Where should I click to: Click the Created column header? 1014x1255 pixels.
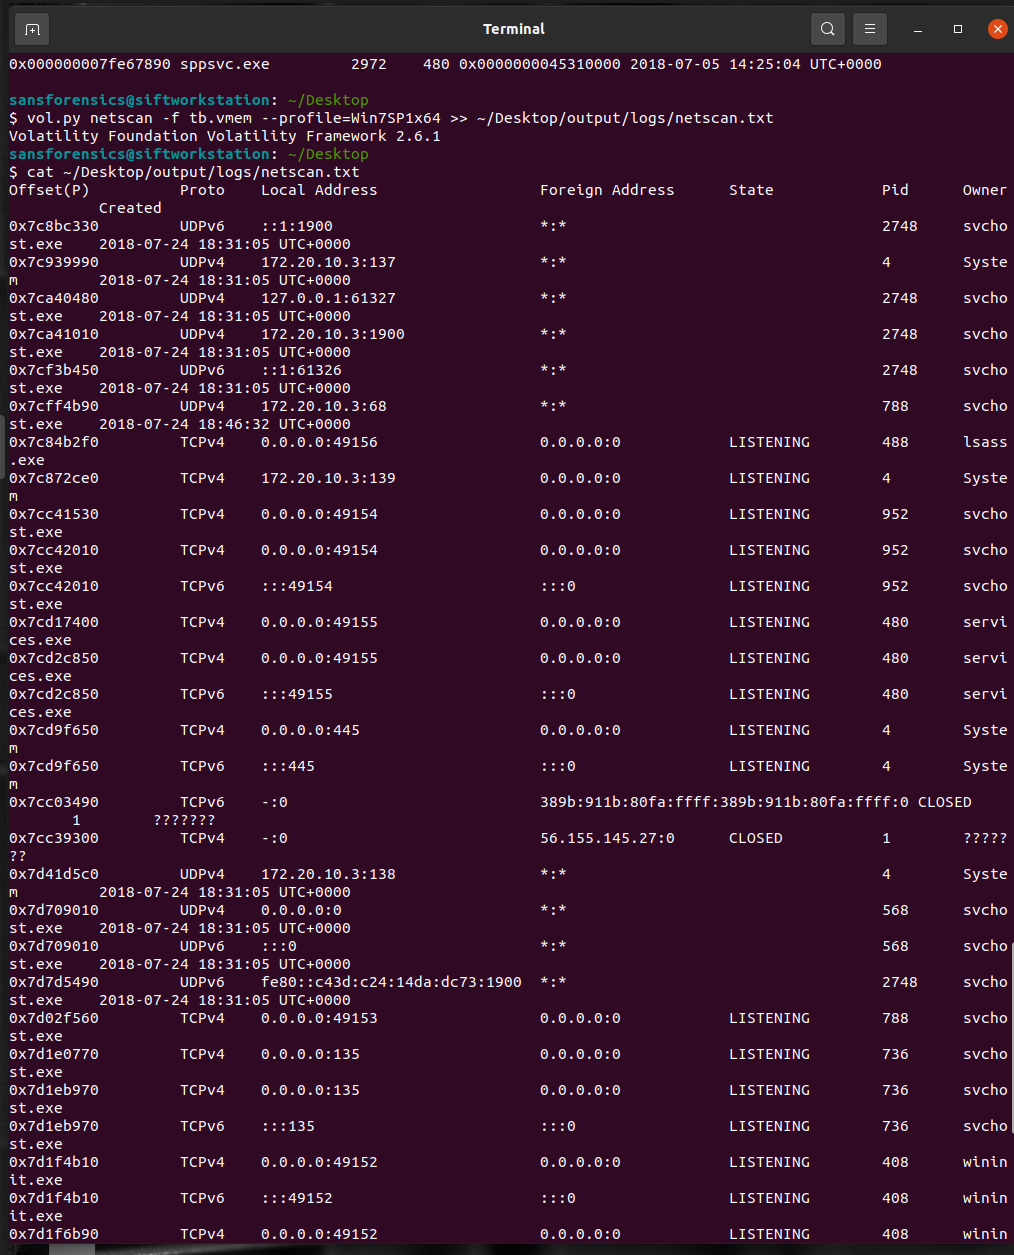(130, 208)
